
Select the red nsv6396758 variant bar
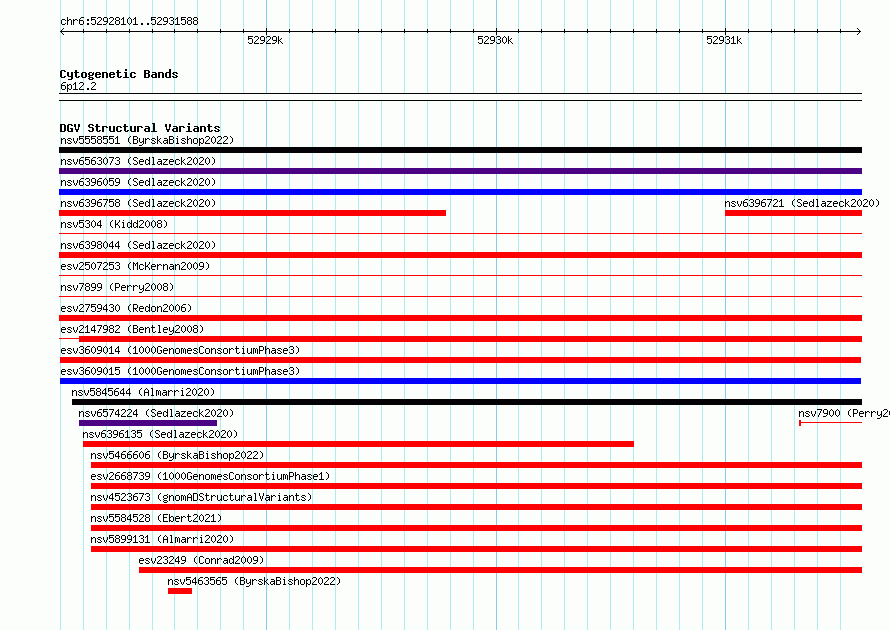coord(253,213)
